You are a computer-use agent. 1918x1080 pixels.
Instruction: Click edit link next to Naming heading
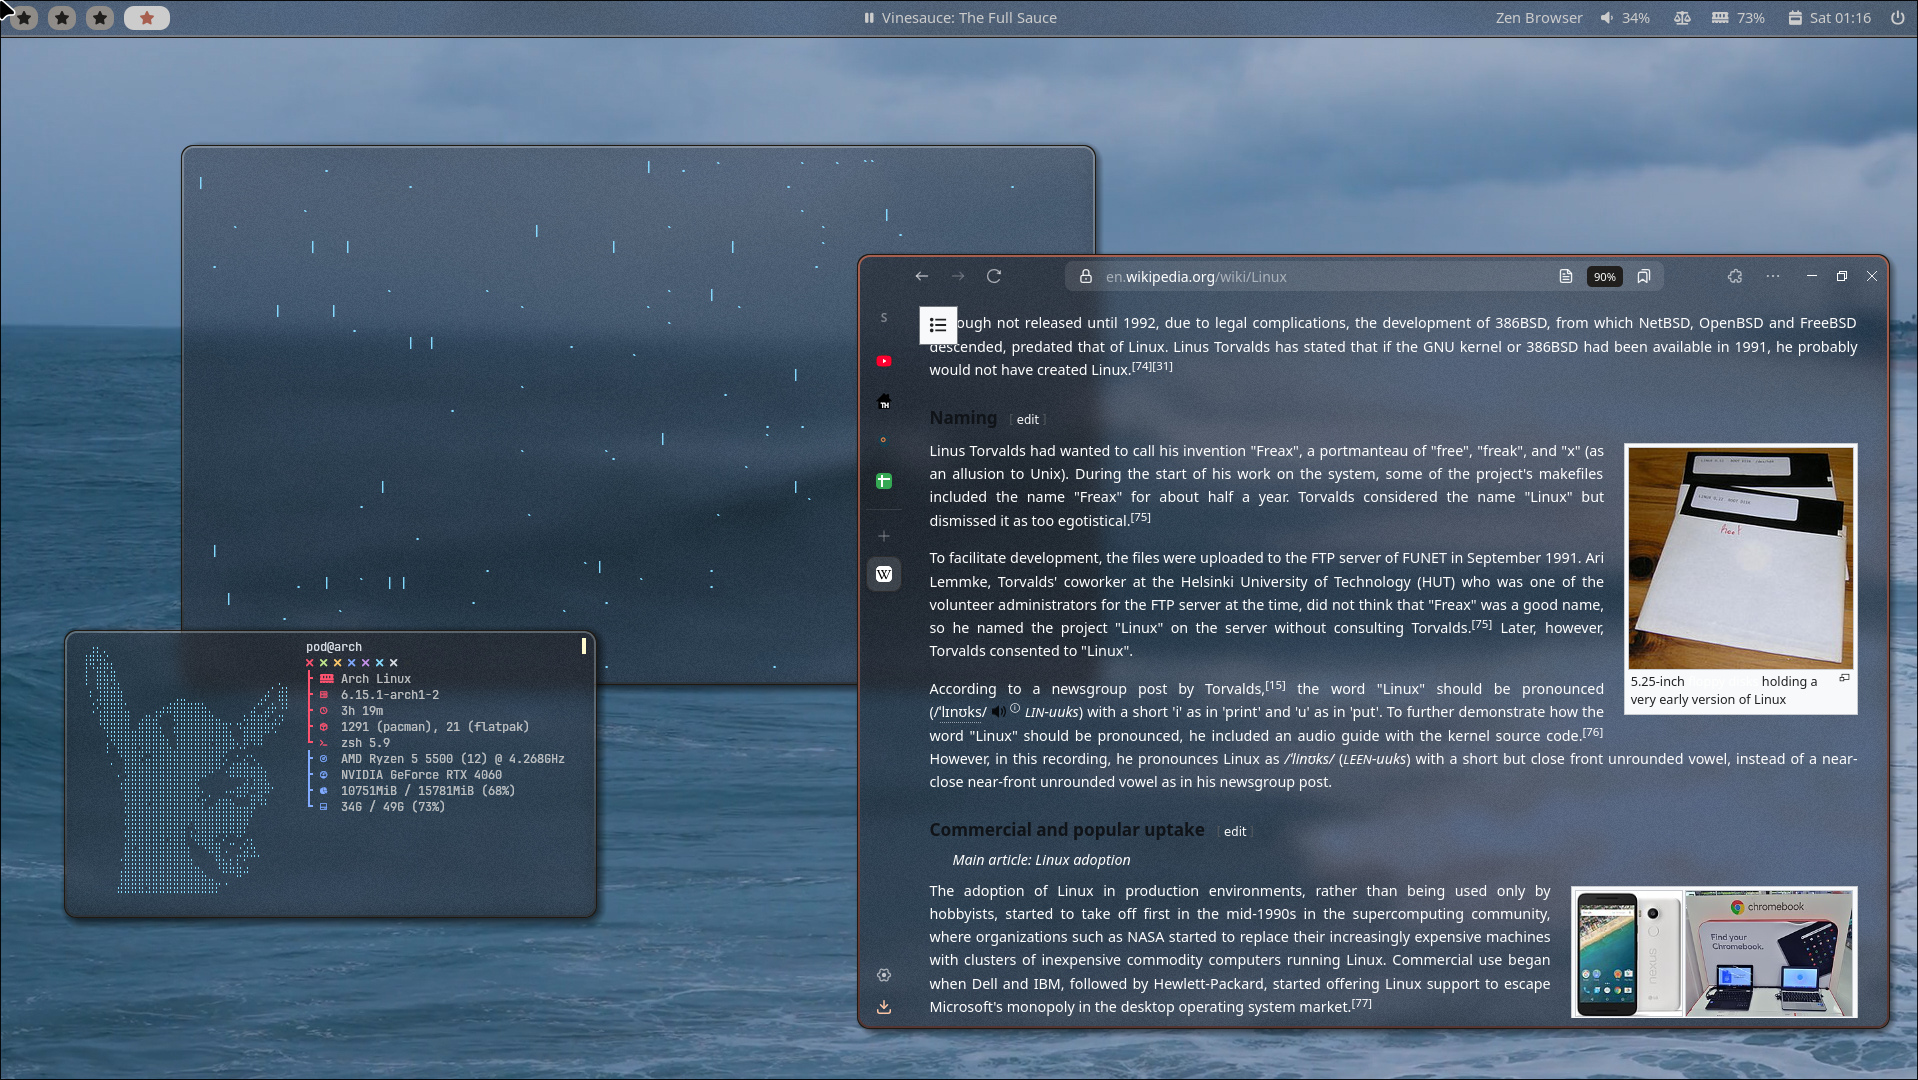1027,420
